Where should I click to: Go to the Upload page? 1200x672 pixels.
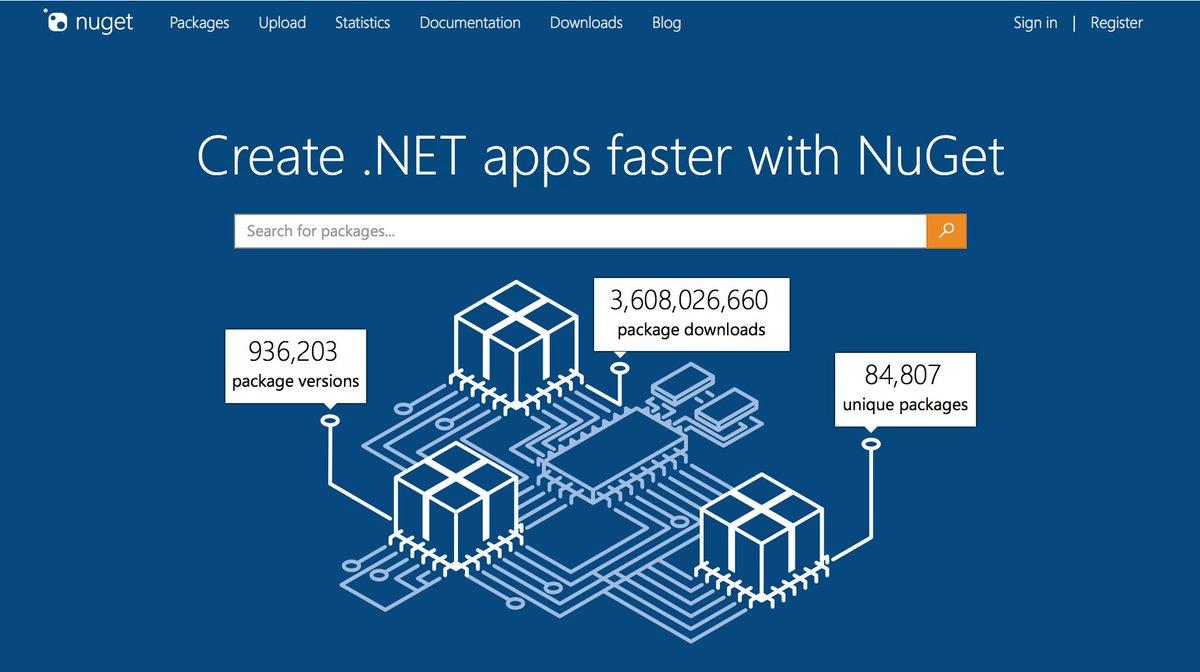282,22
